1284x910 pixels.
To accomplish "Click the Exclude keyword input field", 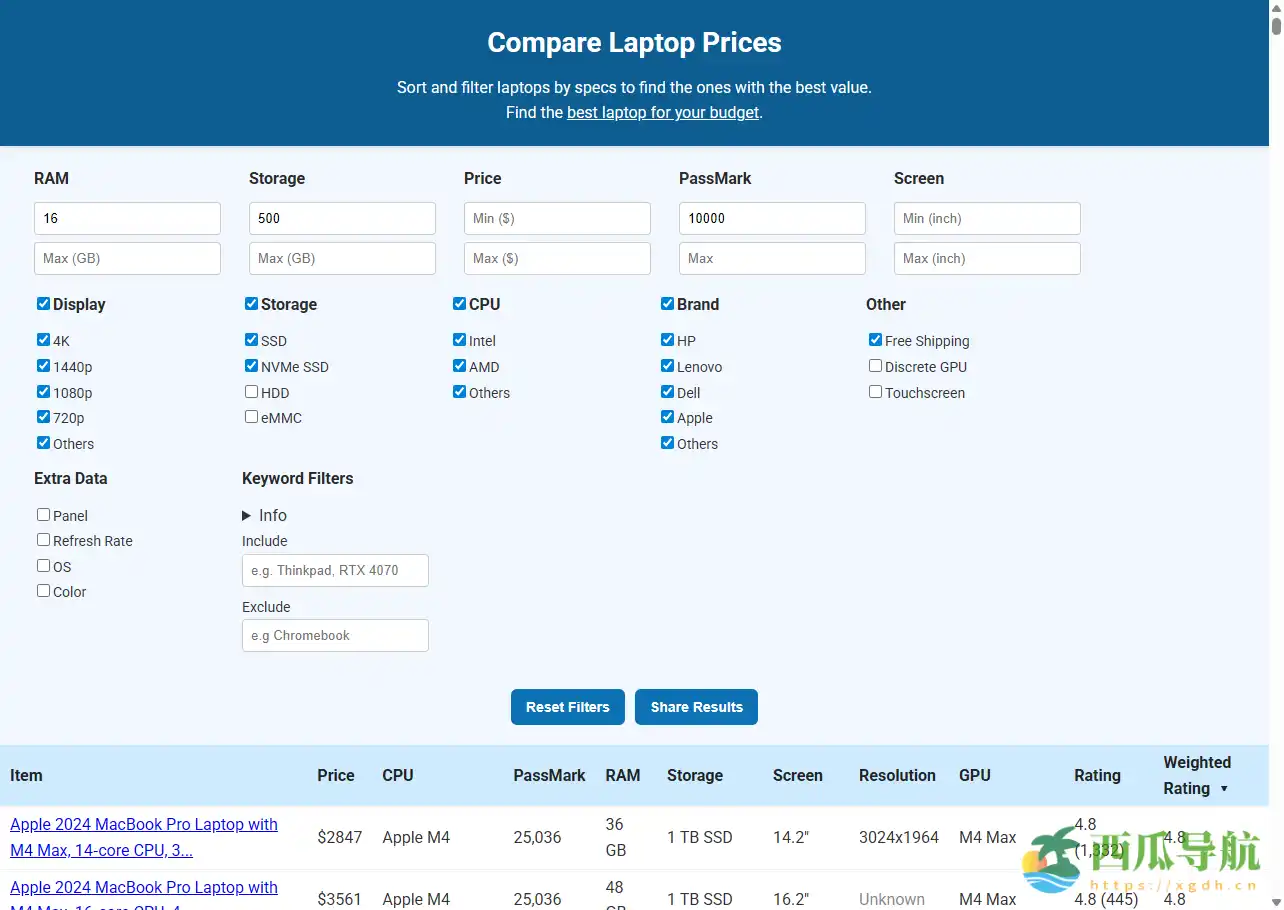I will (335, 635).
